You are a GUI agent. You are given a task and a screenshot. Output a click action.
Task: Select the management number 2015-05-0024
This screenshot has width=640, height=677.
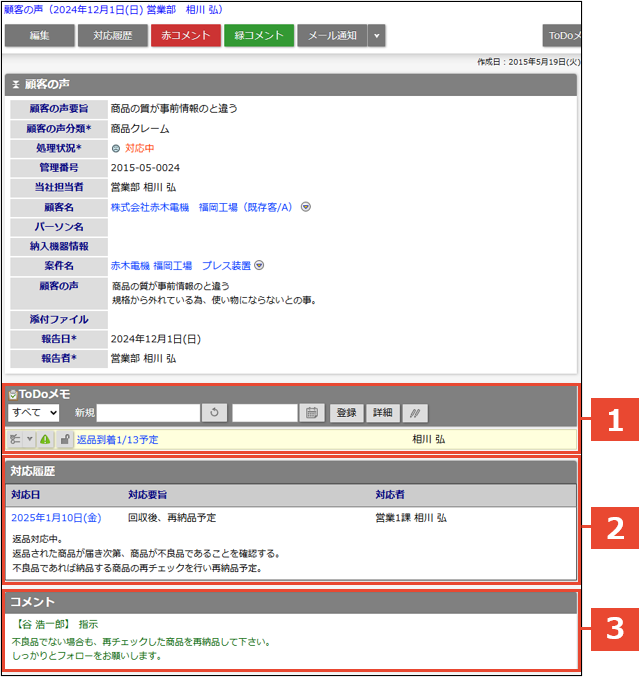pyautogui.click(x=145, y=168)
